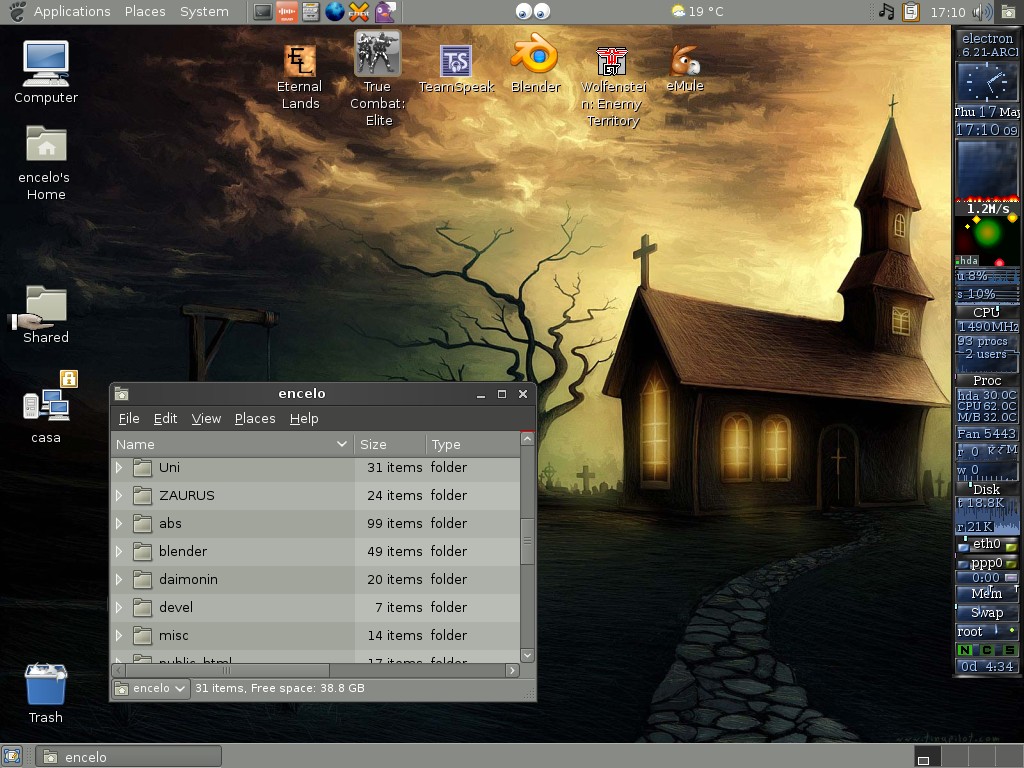Click the 17:10 panel clock
Screen dimensions: 1024x768
click(948, 12)
